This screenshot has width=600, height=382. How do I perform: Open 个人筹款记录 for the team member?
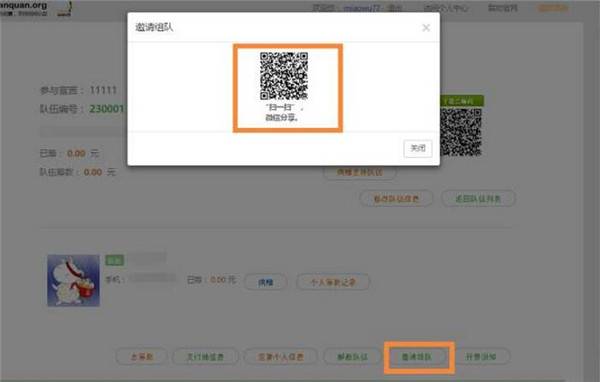point(333,282)
